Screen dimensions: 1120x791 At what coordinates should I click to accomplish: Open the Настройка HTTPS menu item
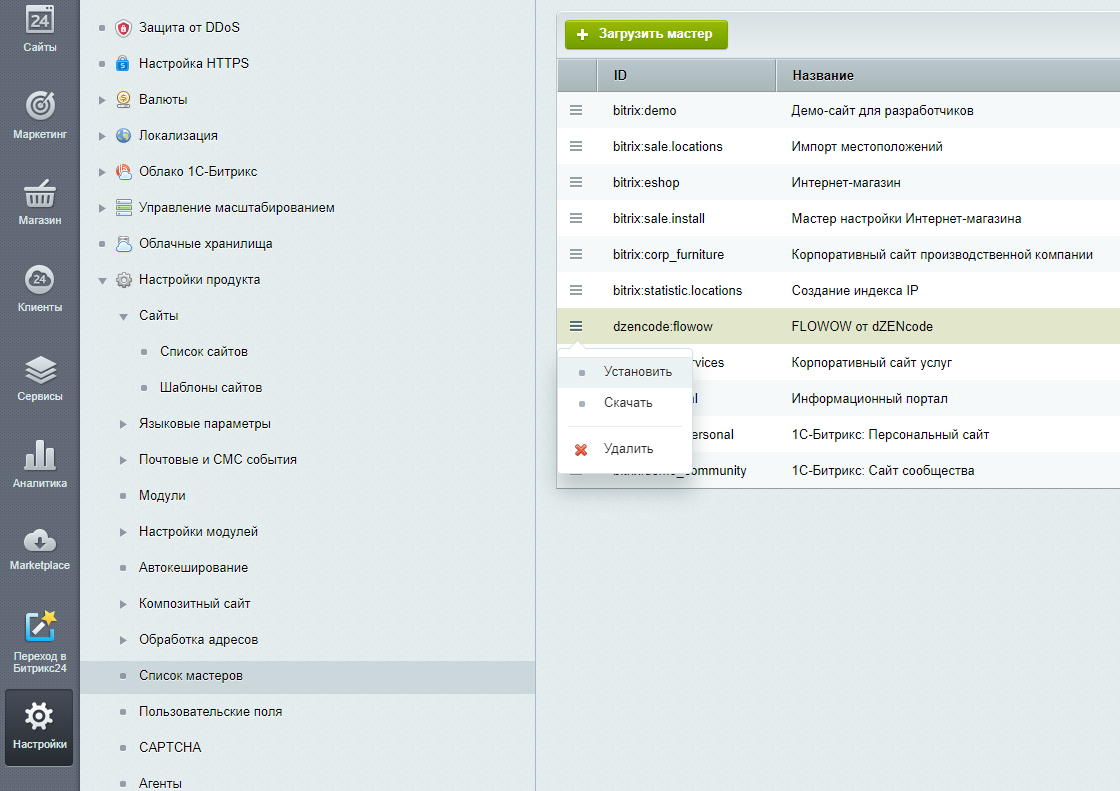pyautogui.click(x=193, y=64)
